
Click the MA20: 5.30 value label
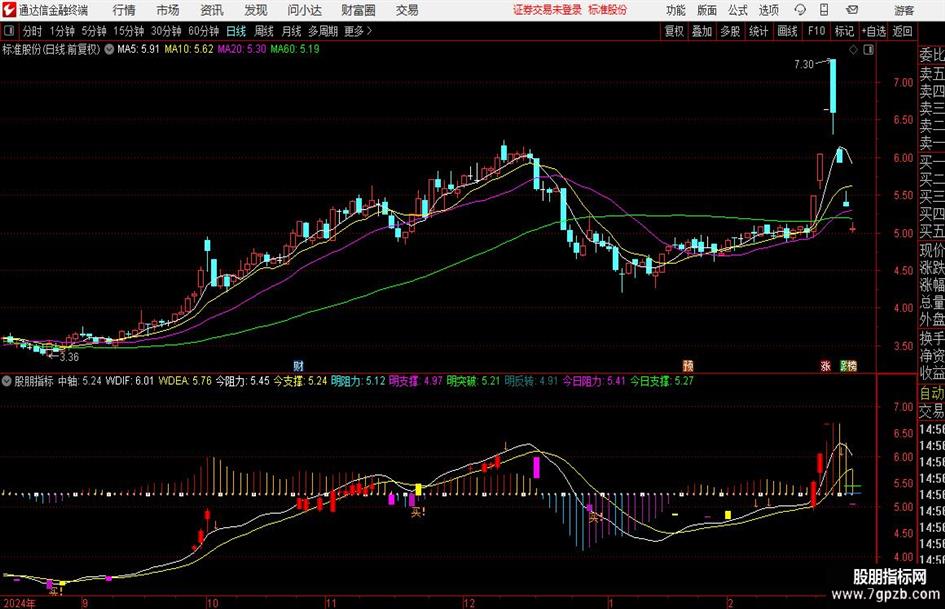242,49
